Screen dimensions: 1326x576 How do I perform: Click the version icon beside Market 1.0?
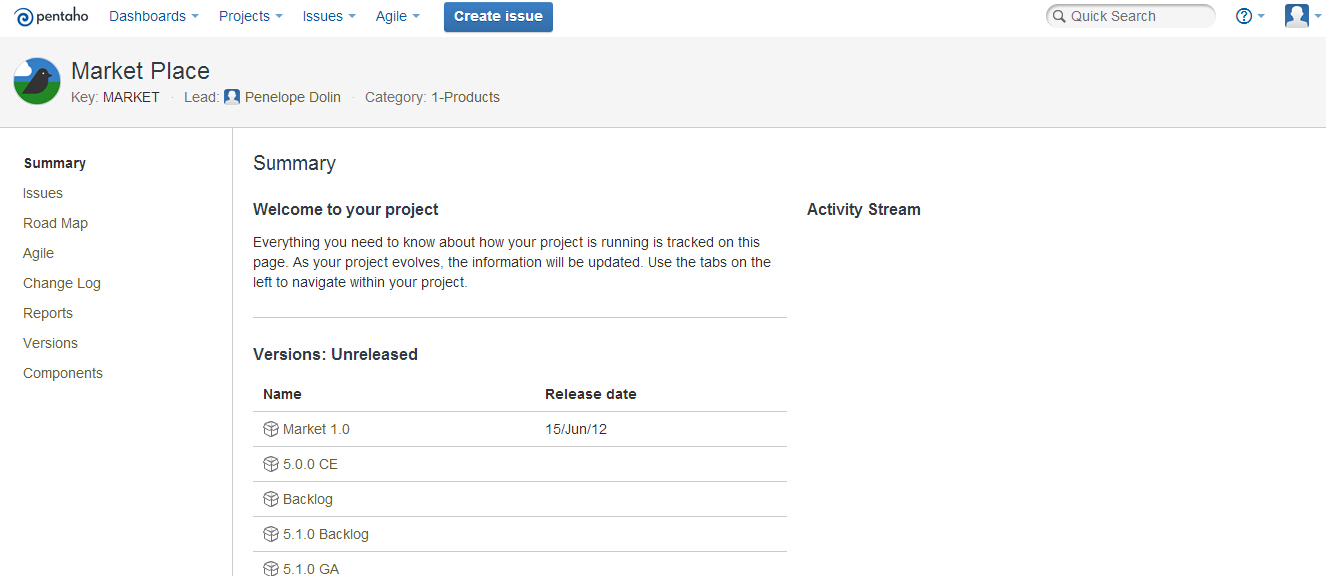pyautogui.click(x=270, y=429)
